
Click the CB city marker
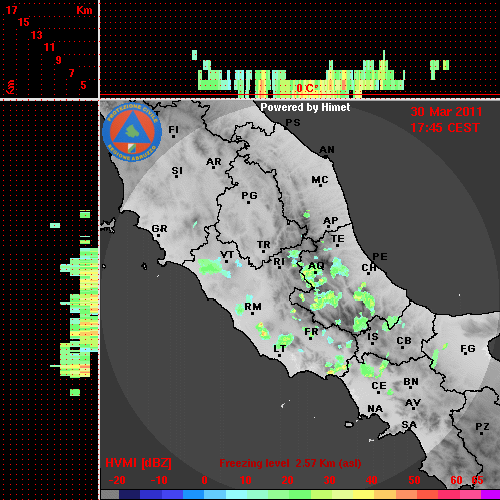[403, 348]
